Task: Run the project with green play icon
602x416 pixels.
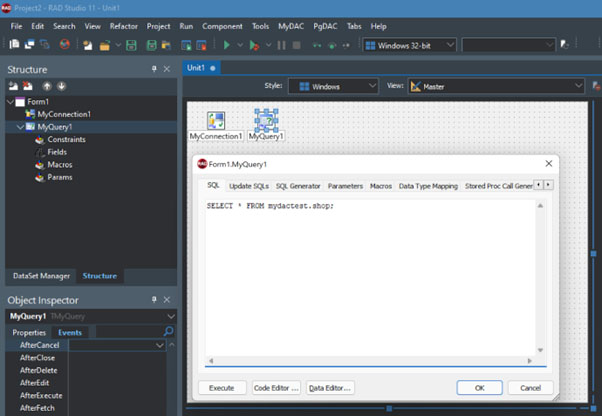Action: [227, 45]
